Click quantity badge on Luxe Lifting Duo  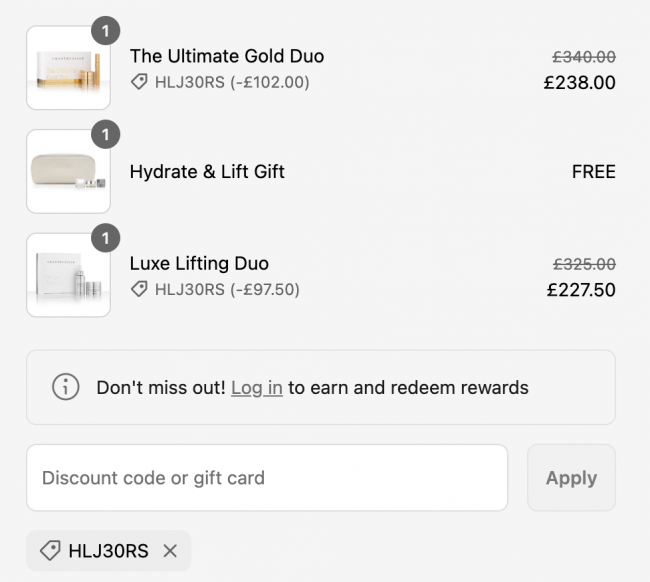pos(105,238)
